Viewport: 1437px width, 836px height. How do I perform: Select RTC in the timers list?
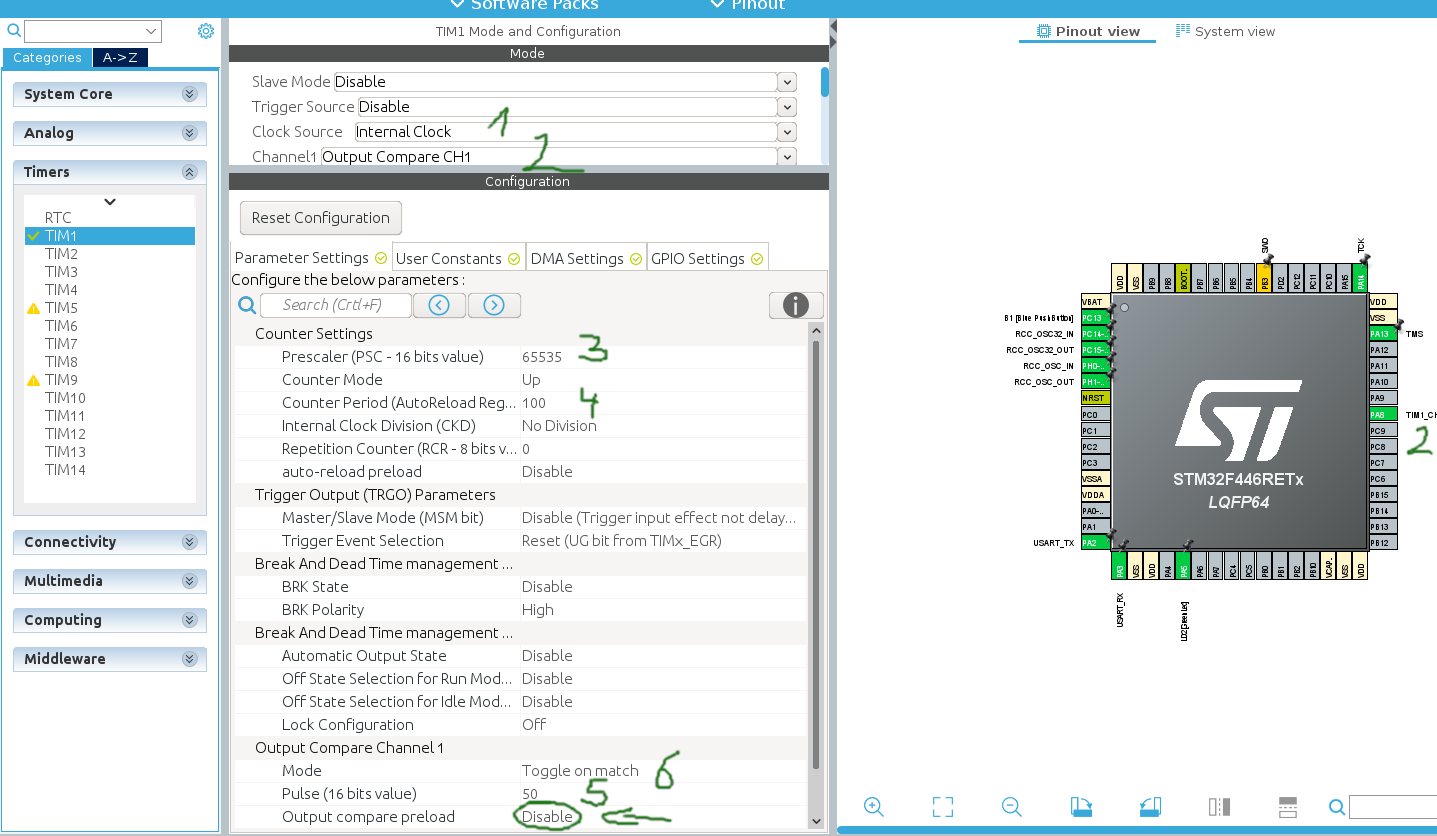pyautogui.click(x=58, y=218)
